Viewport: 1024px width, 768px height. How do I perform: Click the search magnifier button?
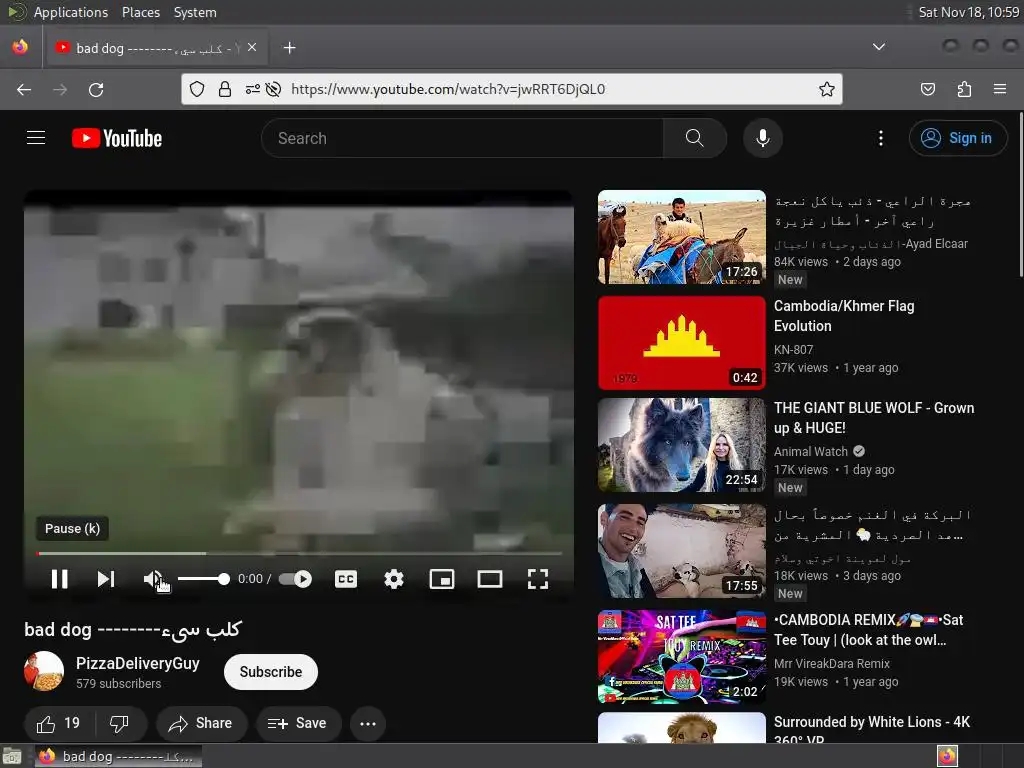tap(695, 138)
